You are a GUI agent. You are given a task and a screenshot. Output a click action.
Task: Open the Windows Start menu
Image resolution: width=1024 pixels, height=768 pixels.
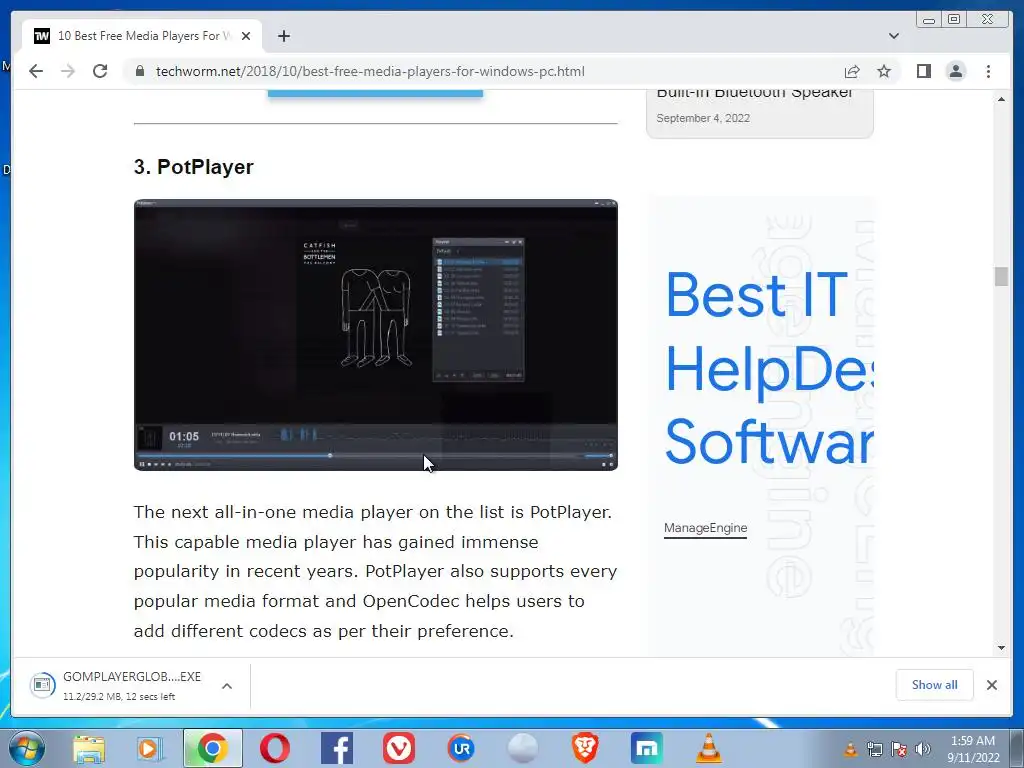pos(27,748)
